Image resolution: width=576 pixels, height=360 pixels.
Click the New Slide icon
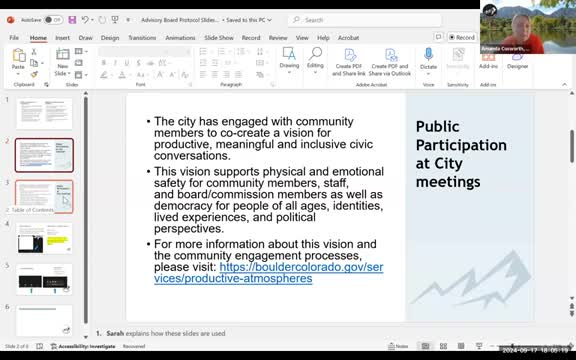[62, 55]
